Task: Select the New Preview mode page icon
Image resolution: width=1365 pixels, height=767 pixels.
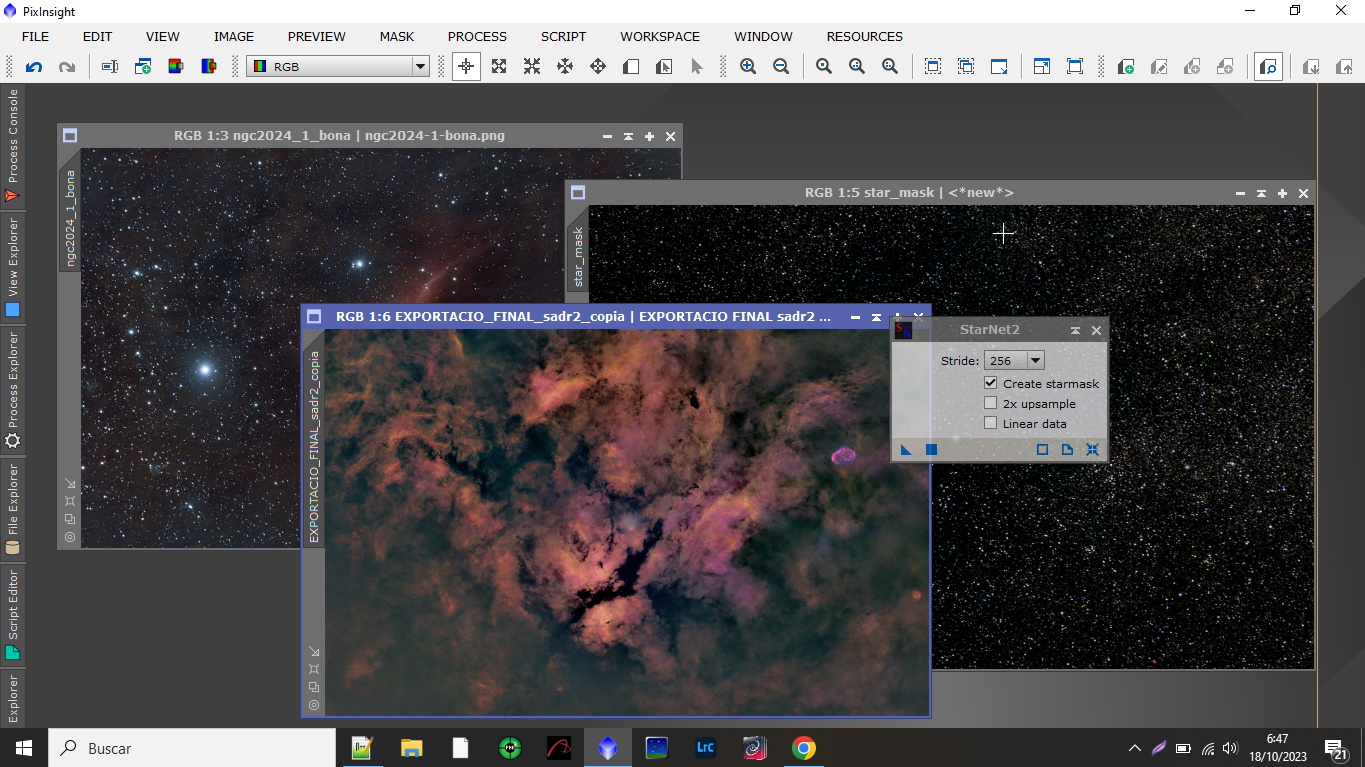Action: coord(631,67)
